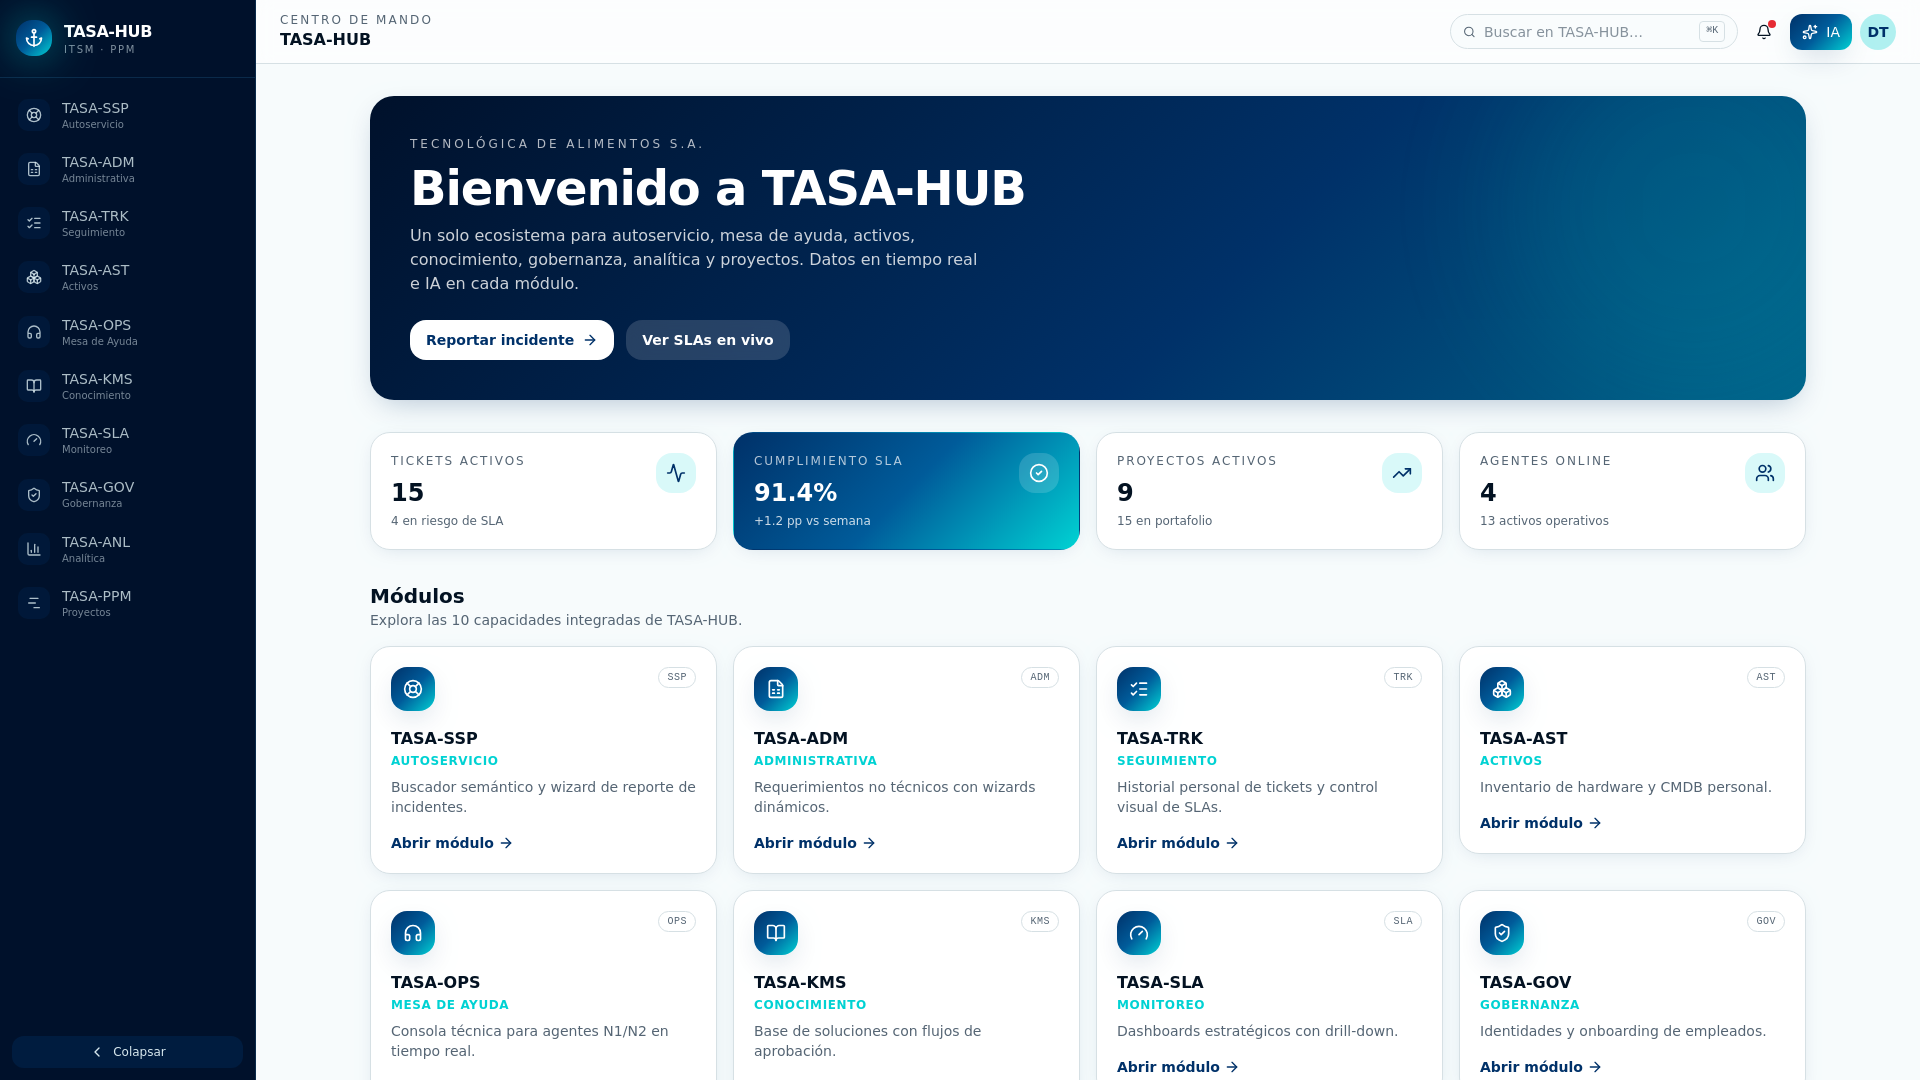Click the TRK badge on the TASA-TRK card
Image resolution: width=1920 pixels, height=1080 pixels.
coord(1403,677)
